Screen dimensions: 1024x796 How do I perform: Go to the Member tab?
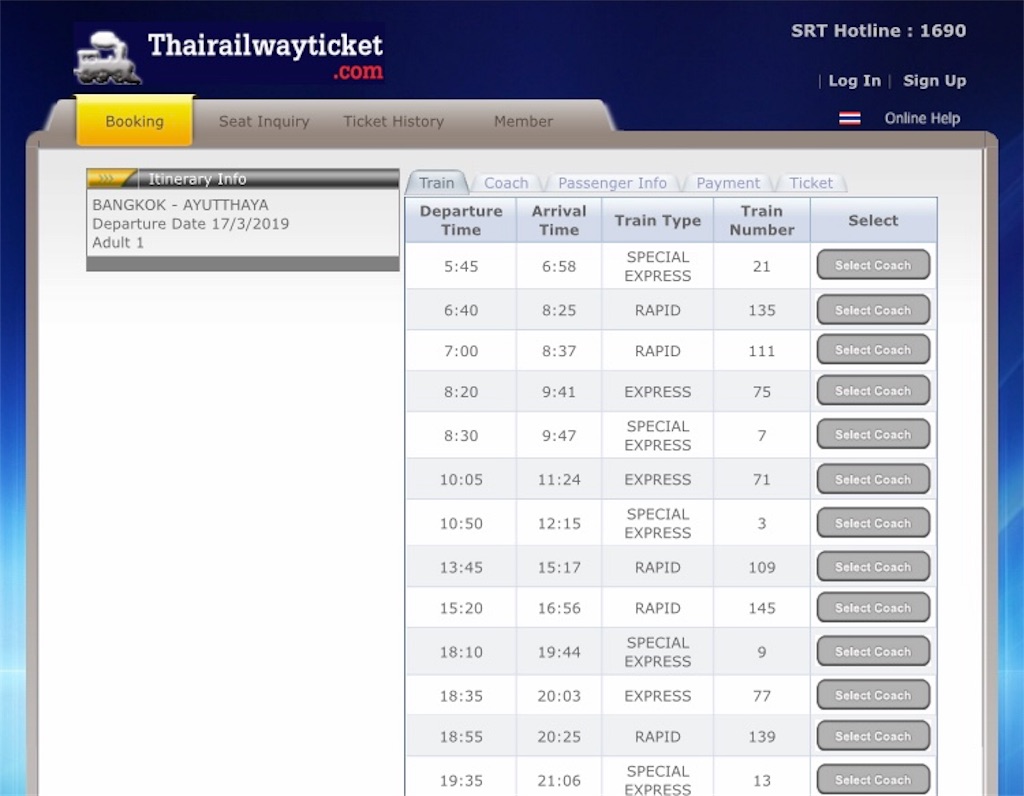click(x=523, y=121)
